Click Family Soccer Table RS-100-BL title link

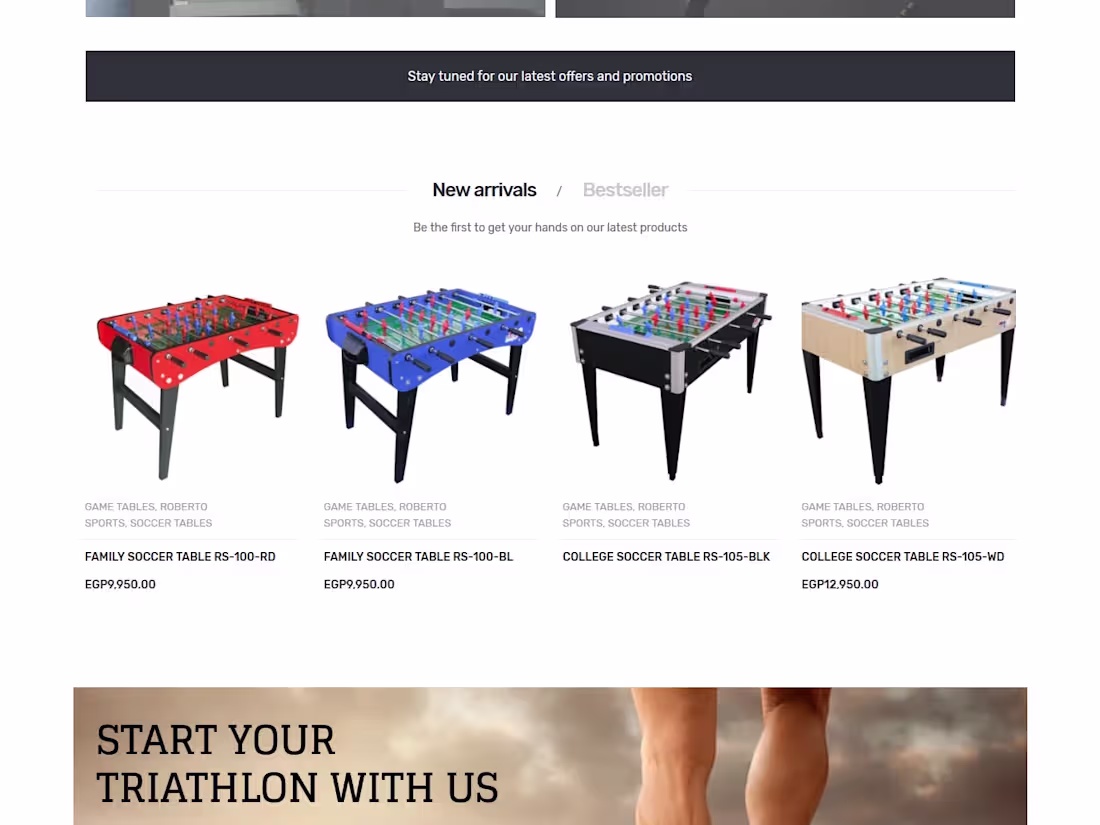(x=418, y=556)
